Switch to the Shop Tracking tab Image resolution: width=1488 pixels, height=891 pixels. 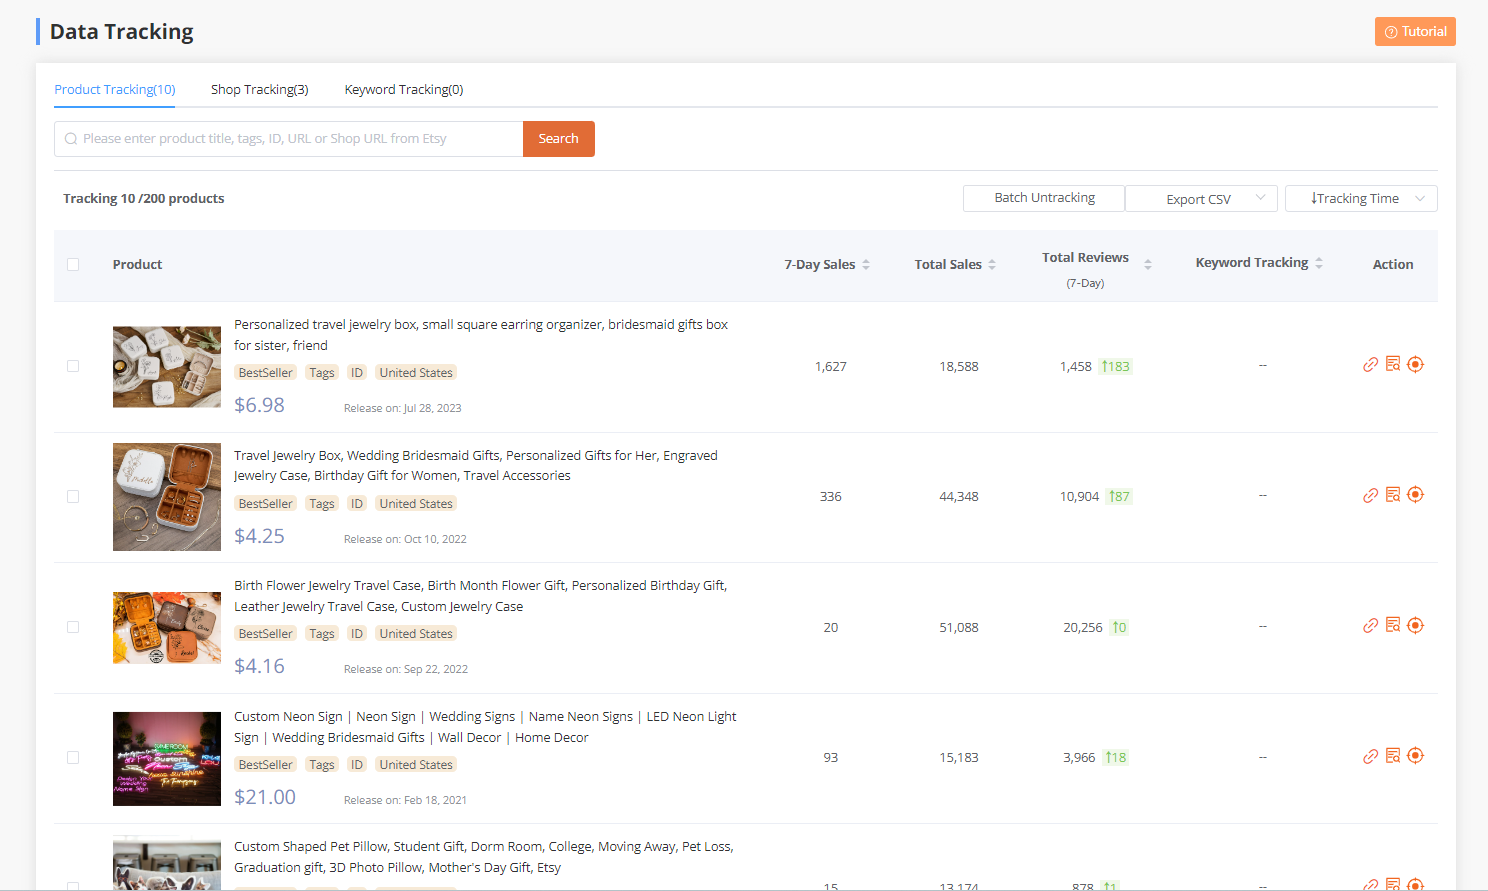(x=259, y=89)
